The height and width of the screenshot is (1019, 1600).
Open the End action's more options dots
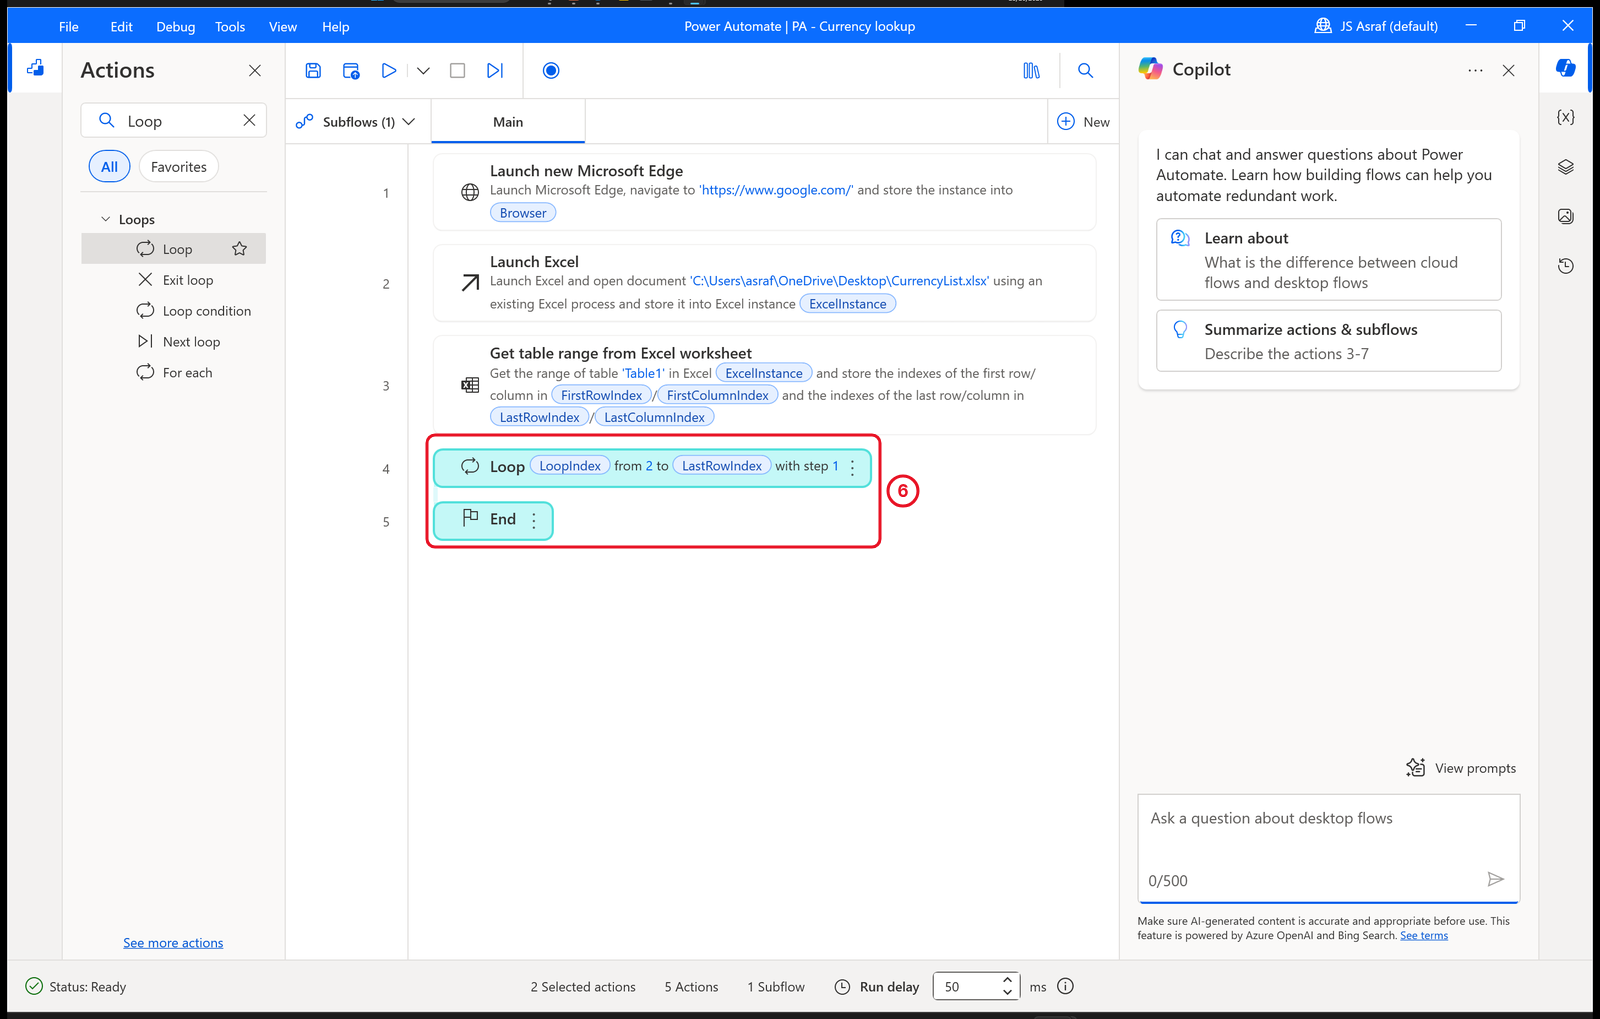pos(534,520)
